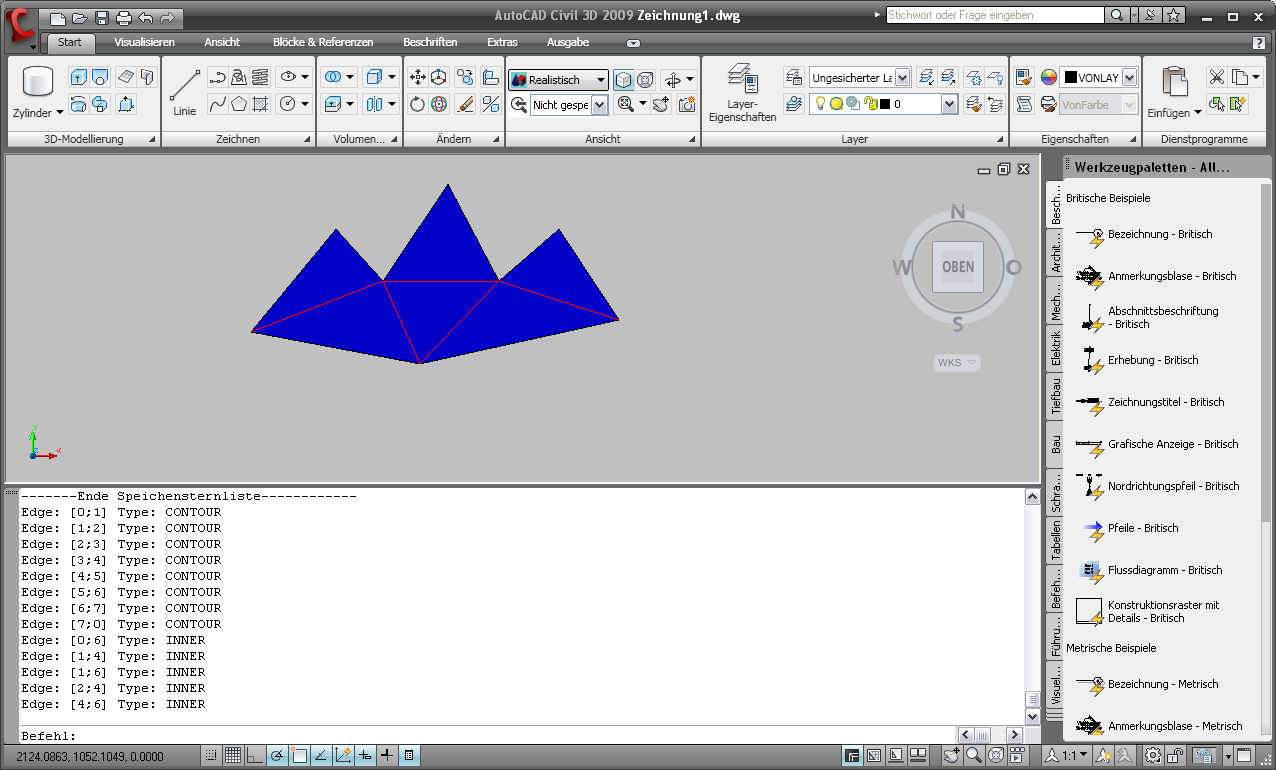Click the OBEN face on ViewCube
1276x770 pixels.
point(957,267)
